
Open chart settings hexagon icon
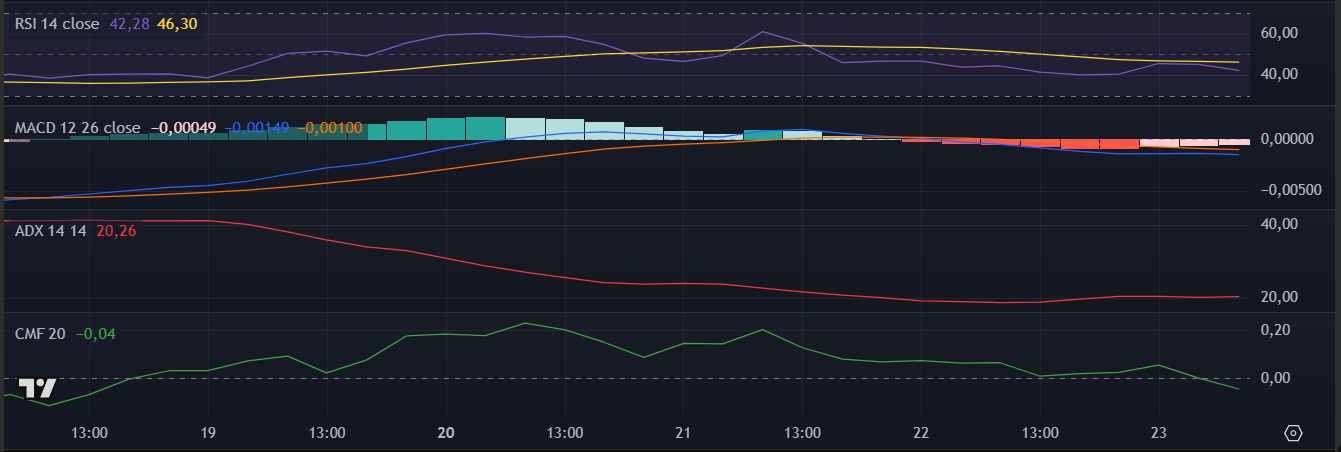pyautogui.click(x=1293, y=433)
